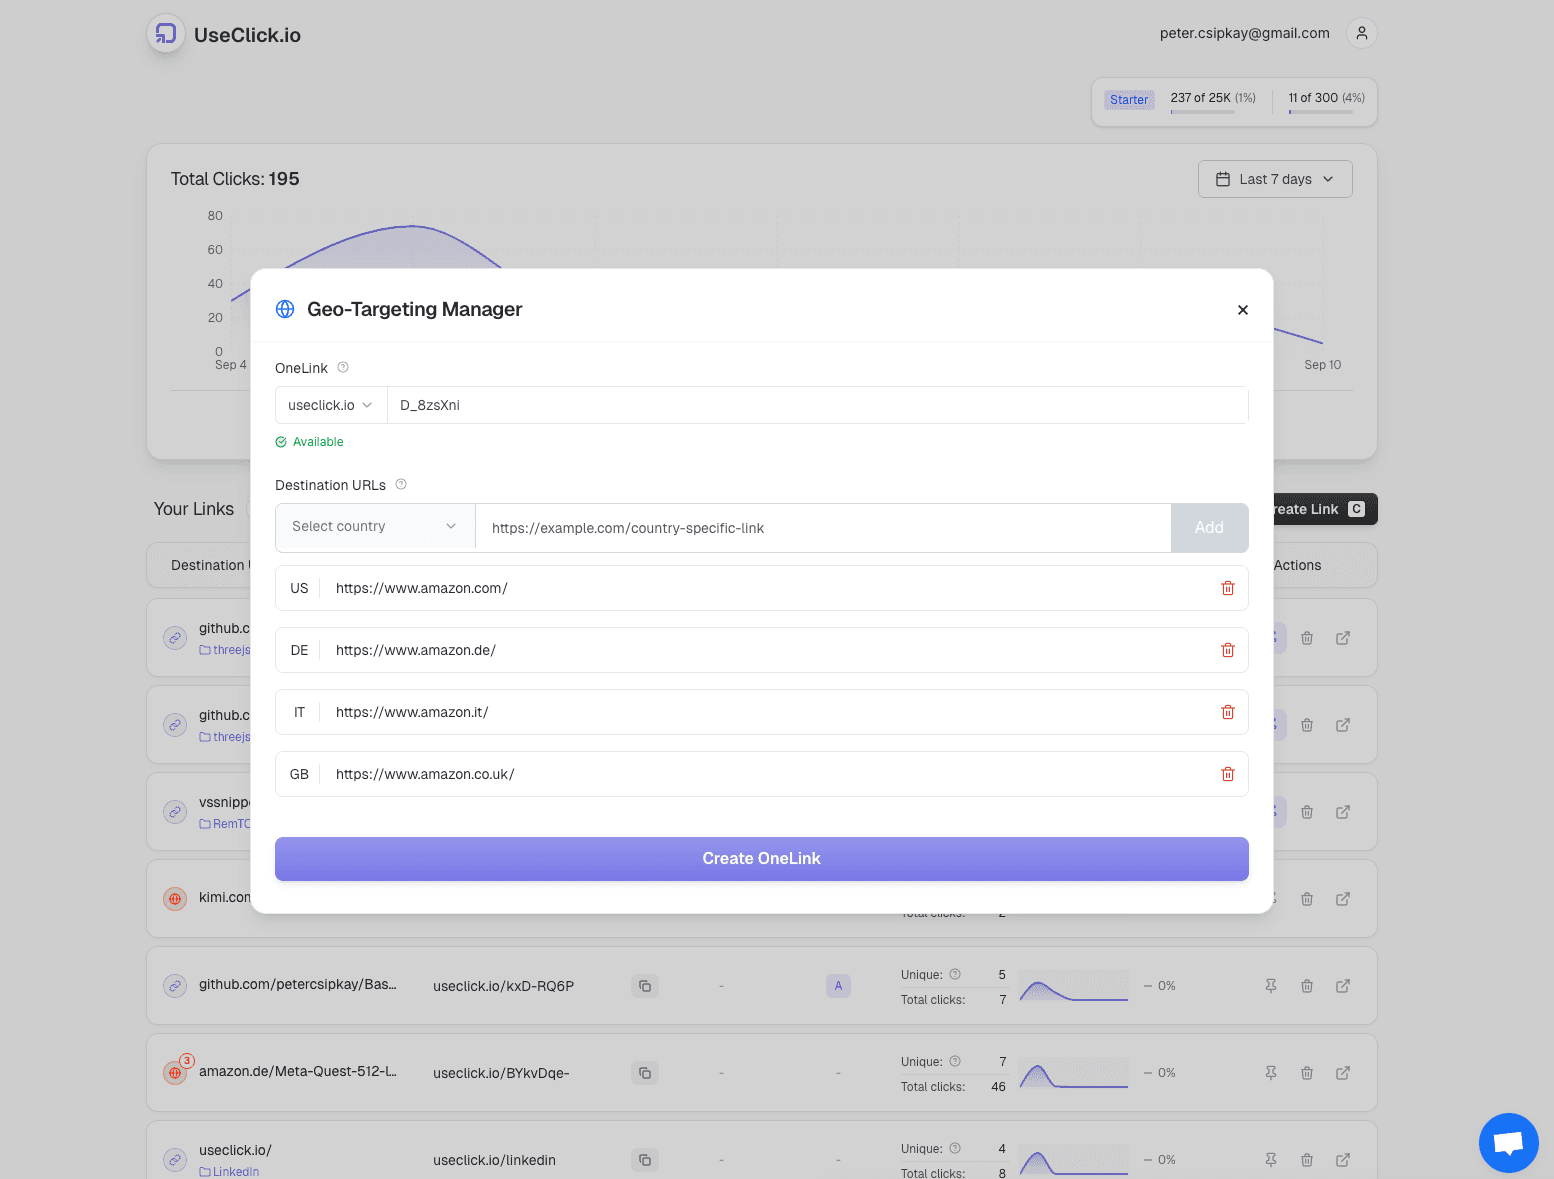Remove the IT amazon.it destination URL
Image resolution: width=1554 pixels, height=1179 pixels.
[1227, 712]
